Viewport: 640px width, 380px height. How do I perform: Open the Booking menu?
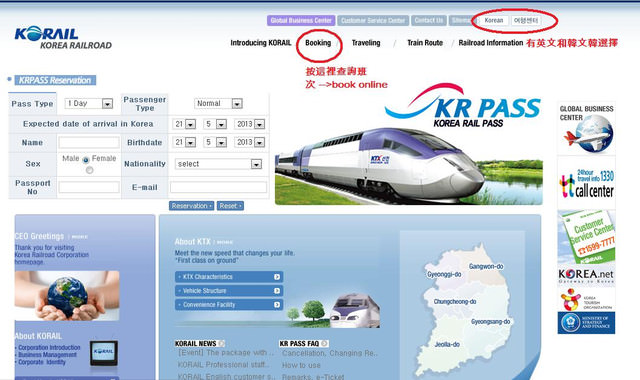(318, 43)
